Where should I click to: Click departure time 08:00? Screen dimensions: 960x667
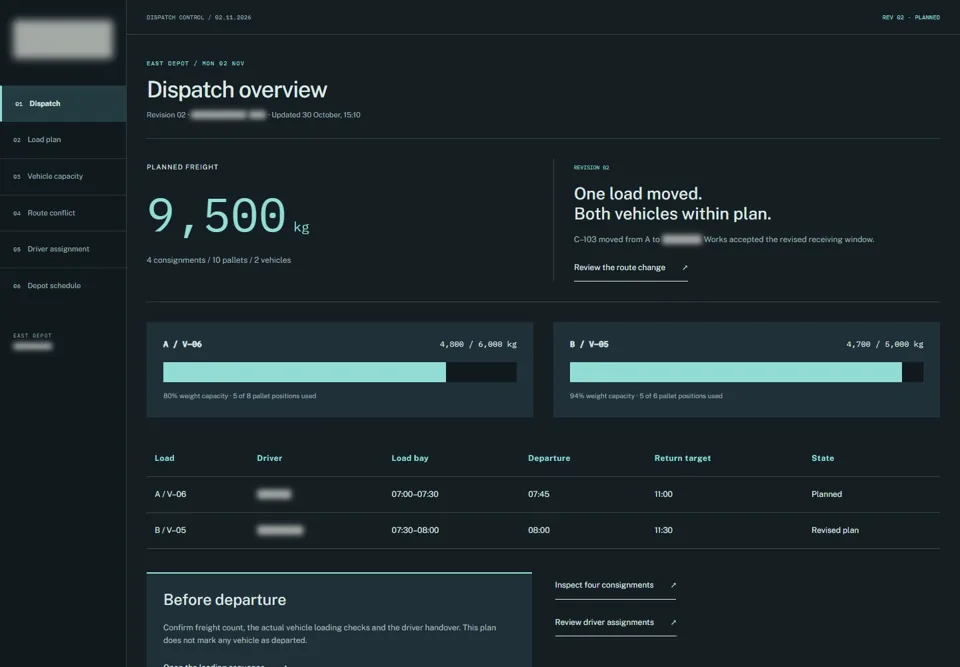pyautogui.click(x=538, y=530)
